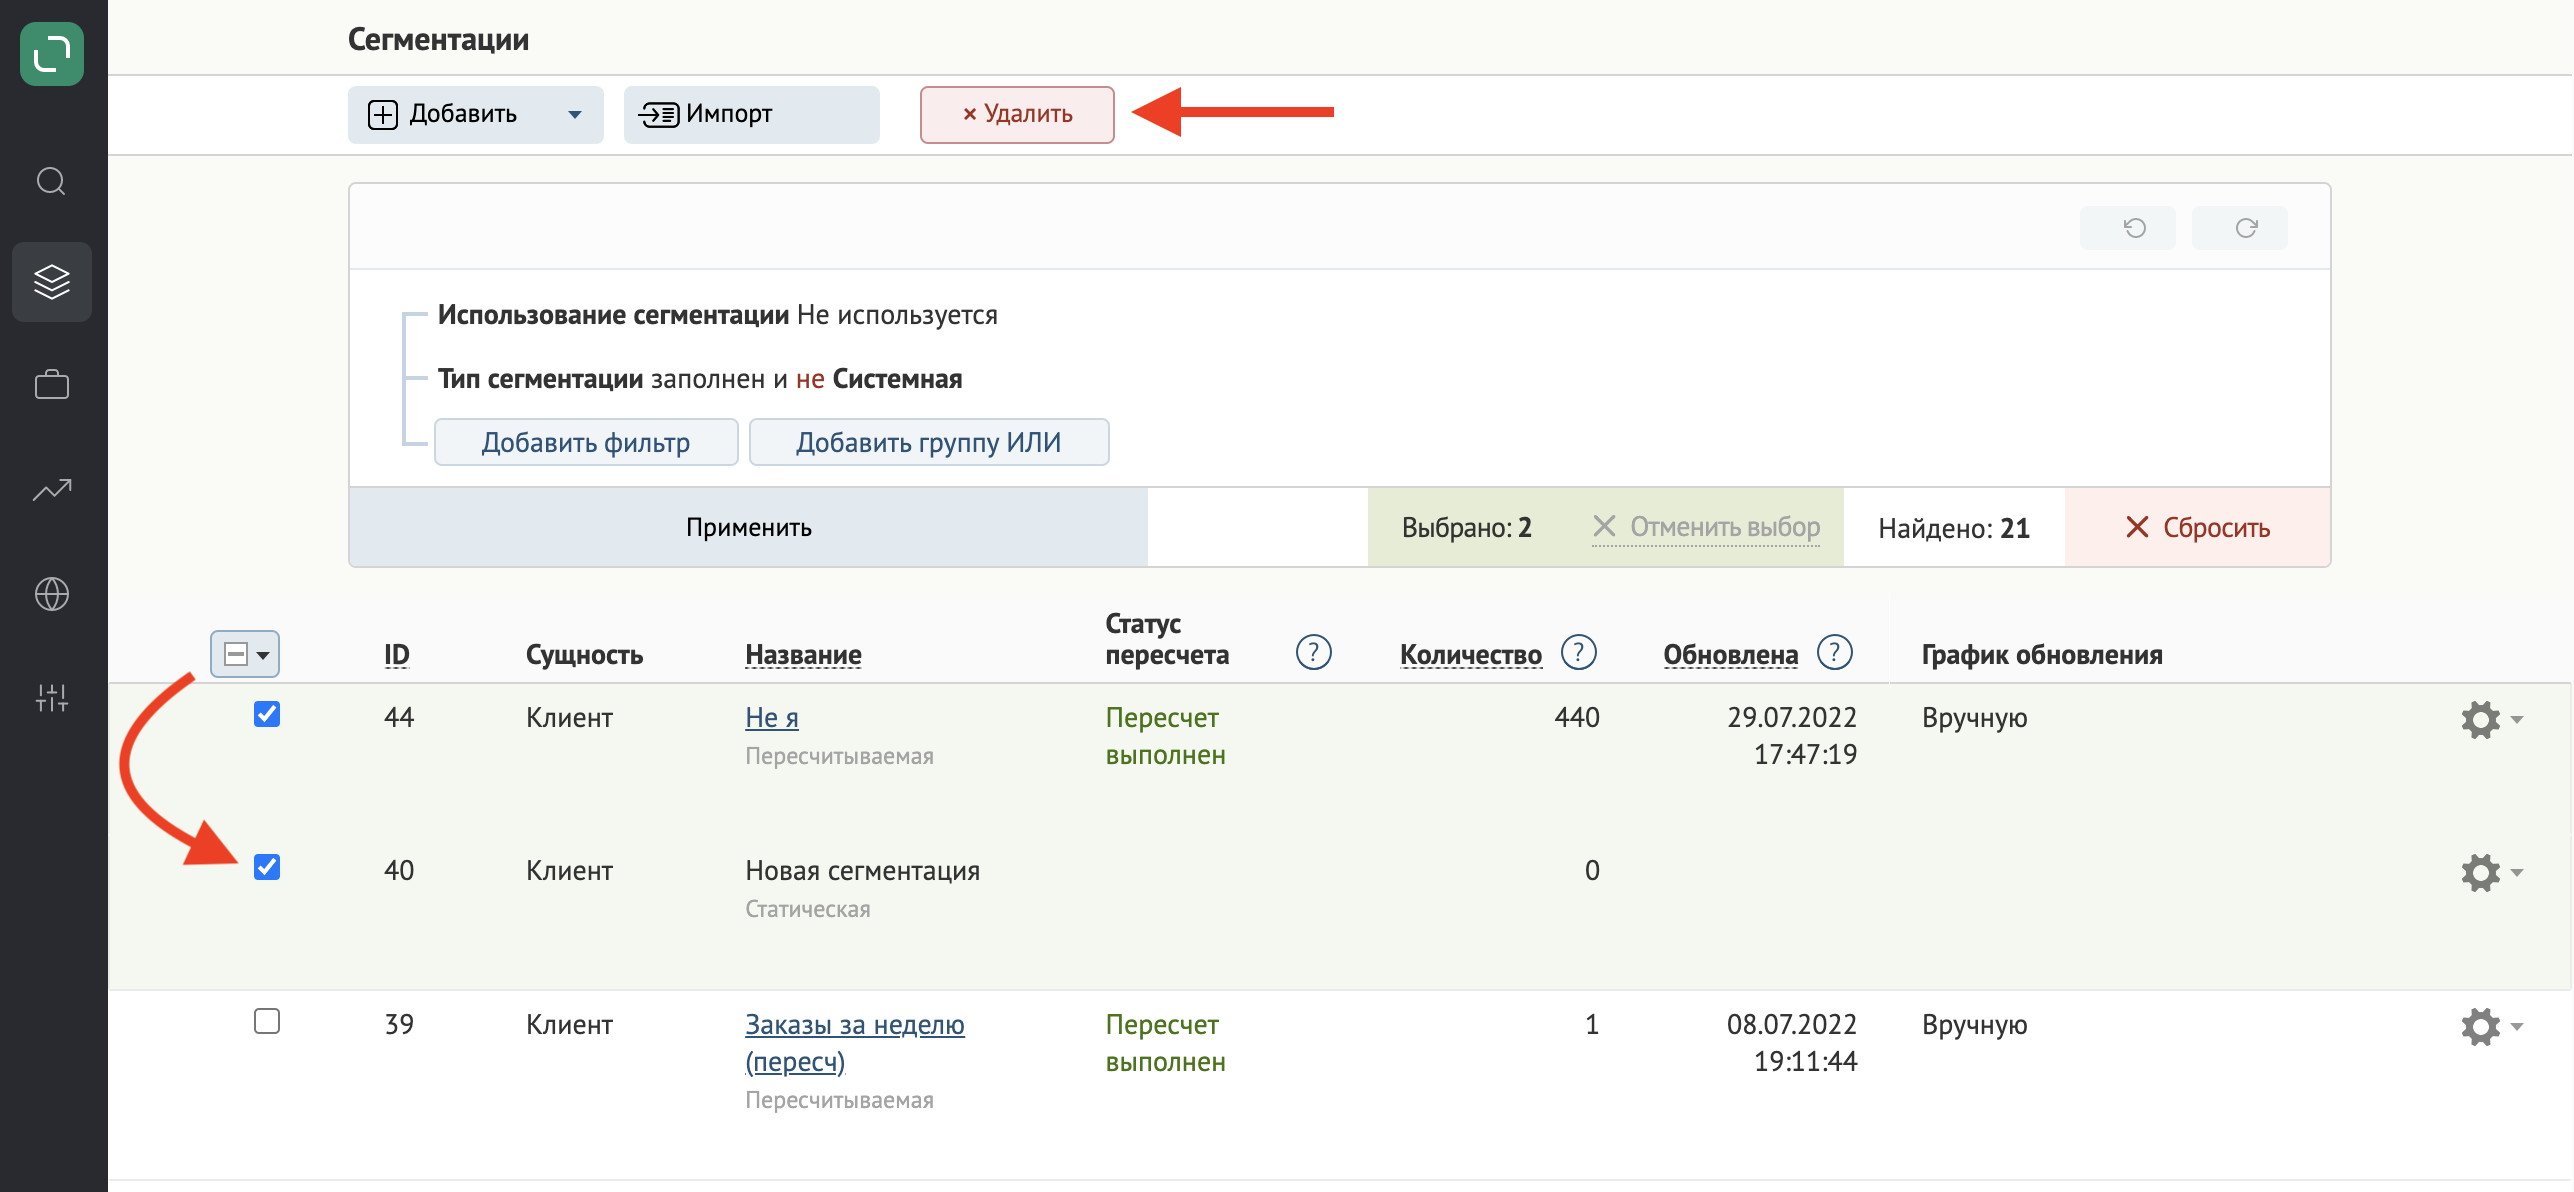
Task: Click the Удалить button
Action: point(1017,114)
